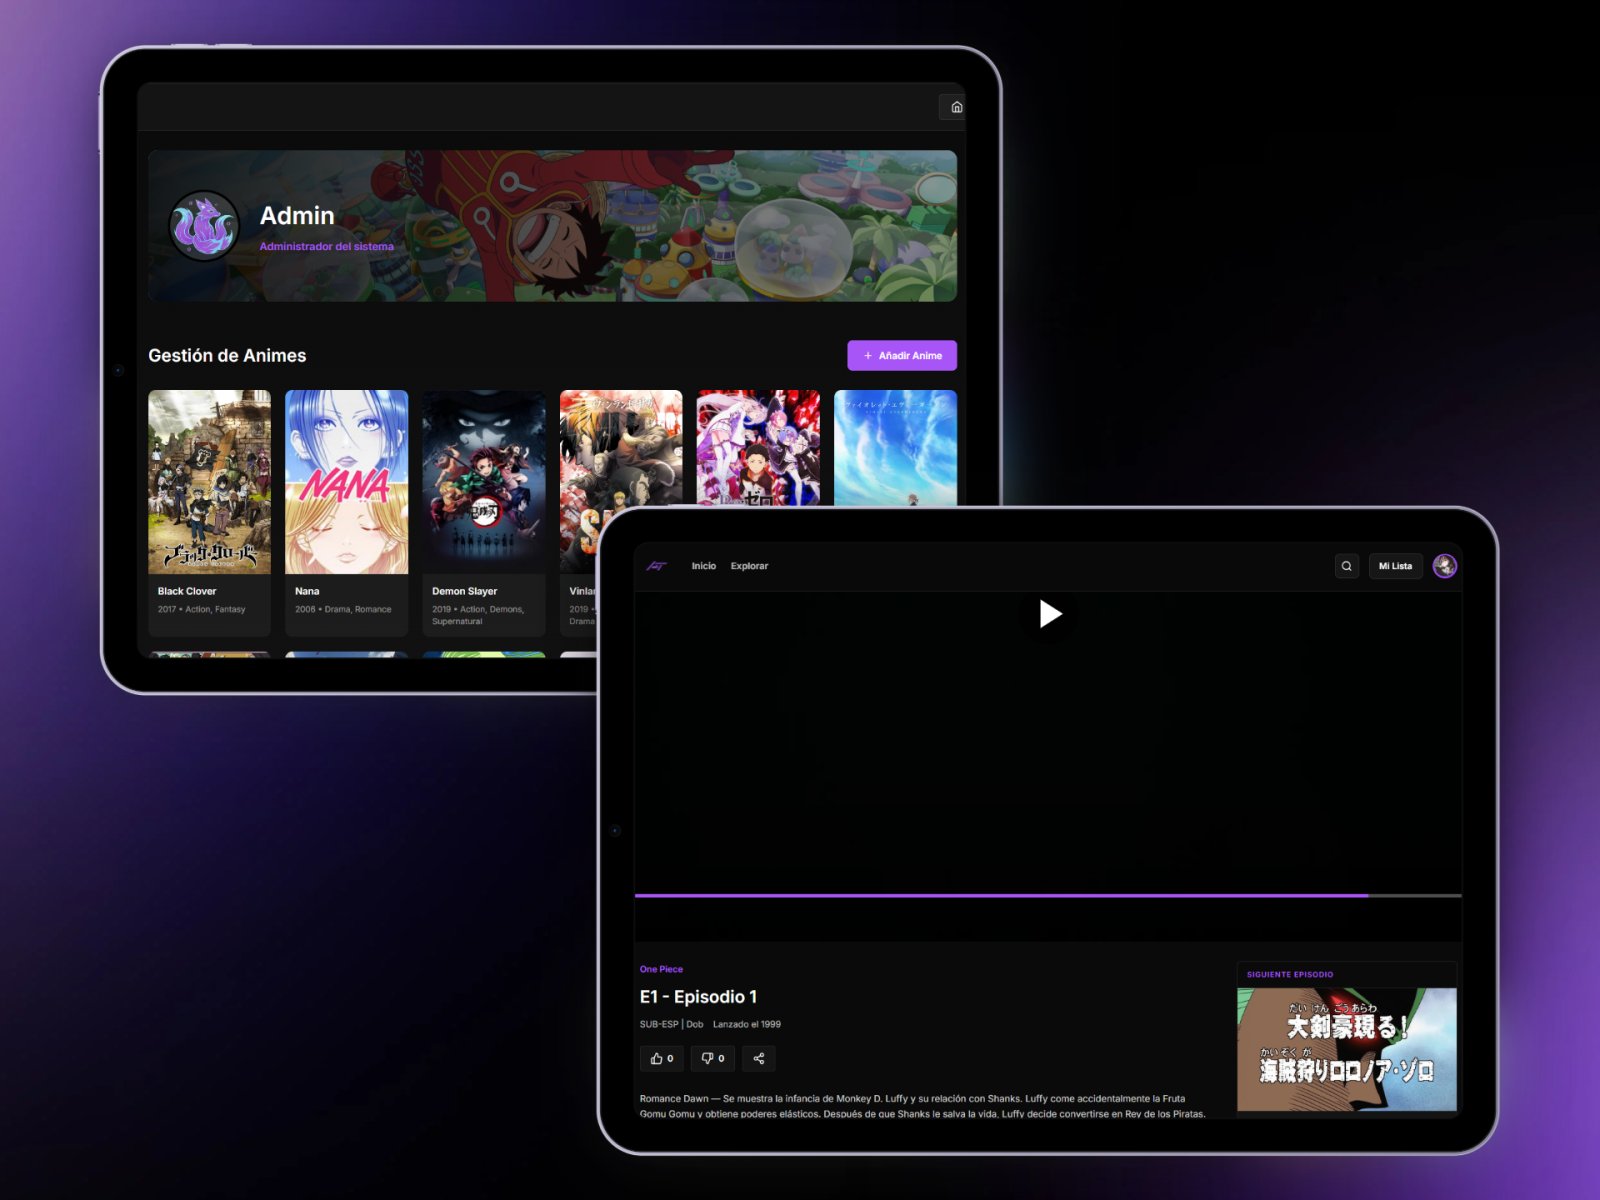This screenshot has width=1600, height=1200.
Task: Click the 'SIGUIENTE EPISODIO' label
Action: coord(1290,974)
